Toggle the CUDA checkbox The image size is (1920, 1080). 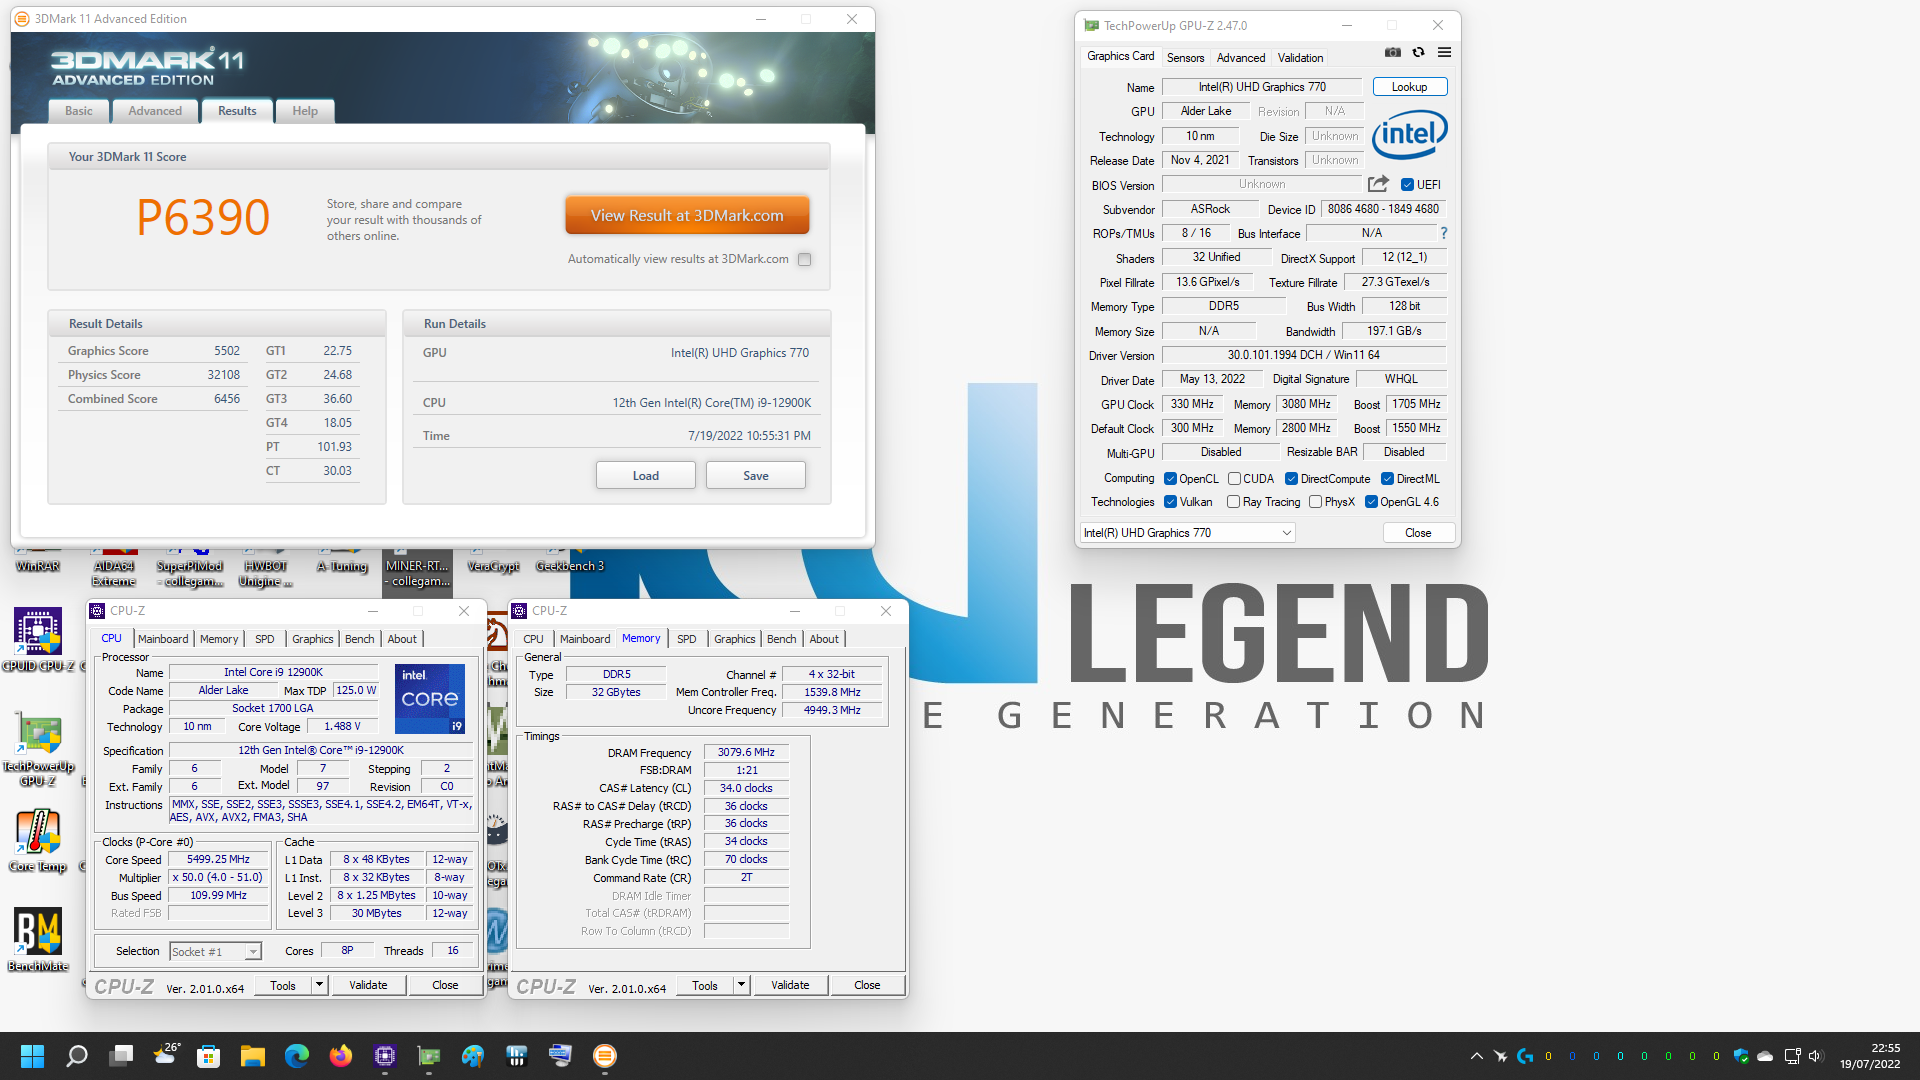1234,479
